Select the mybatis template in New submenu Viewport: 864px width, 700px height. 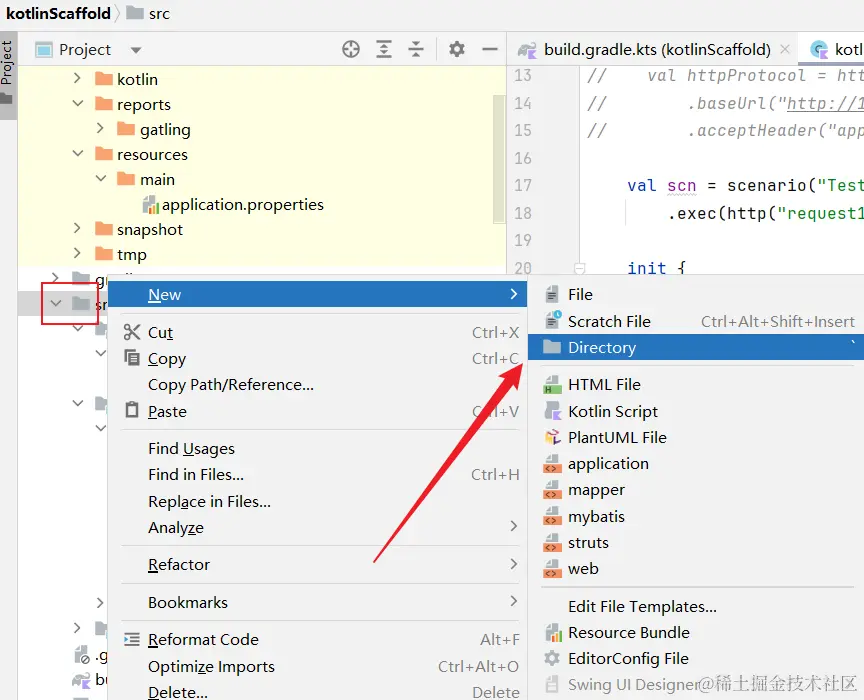tap(696, 516)
